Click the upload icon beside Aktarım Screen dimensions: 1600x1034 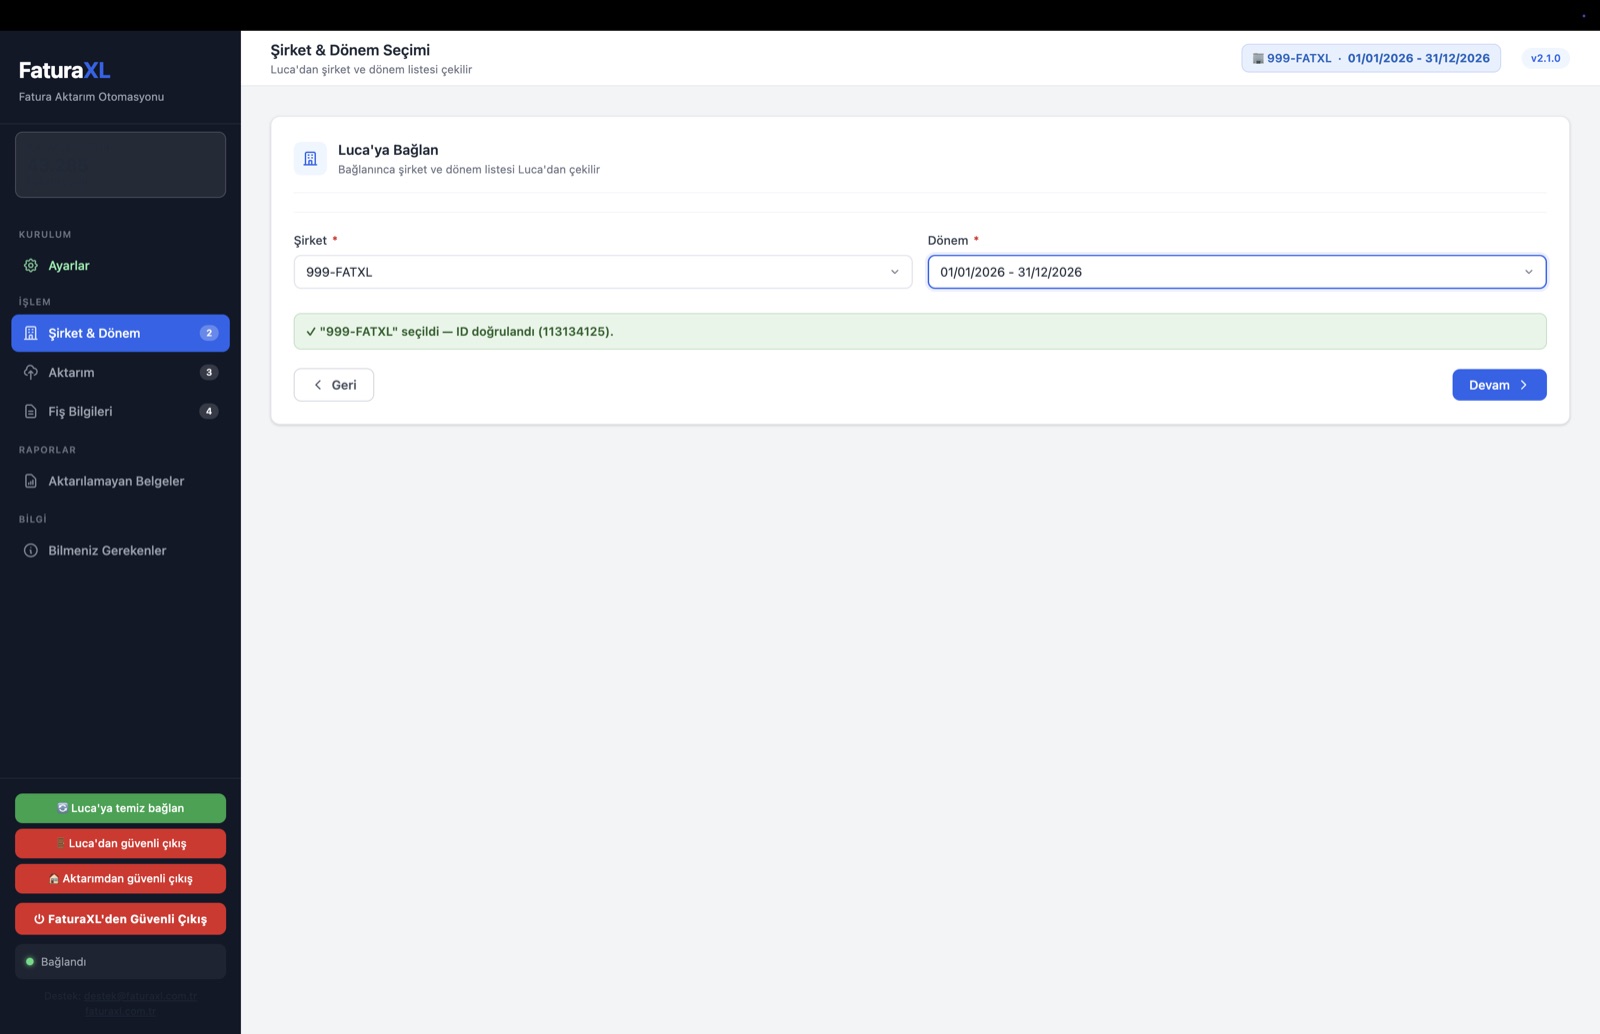click(31, 372)
